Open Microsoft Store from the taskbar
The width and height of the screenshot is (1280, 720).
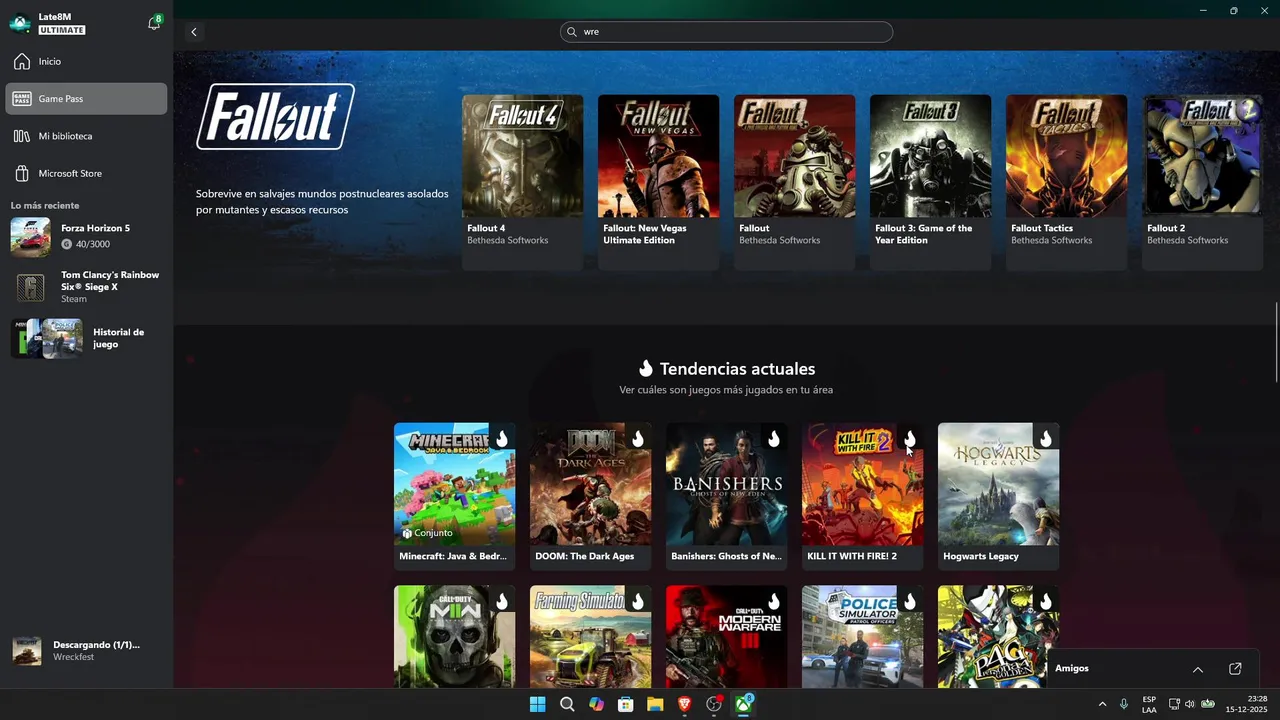point(626,704)
